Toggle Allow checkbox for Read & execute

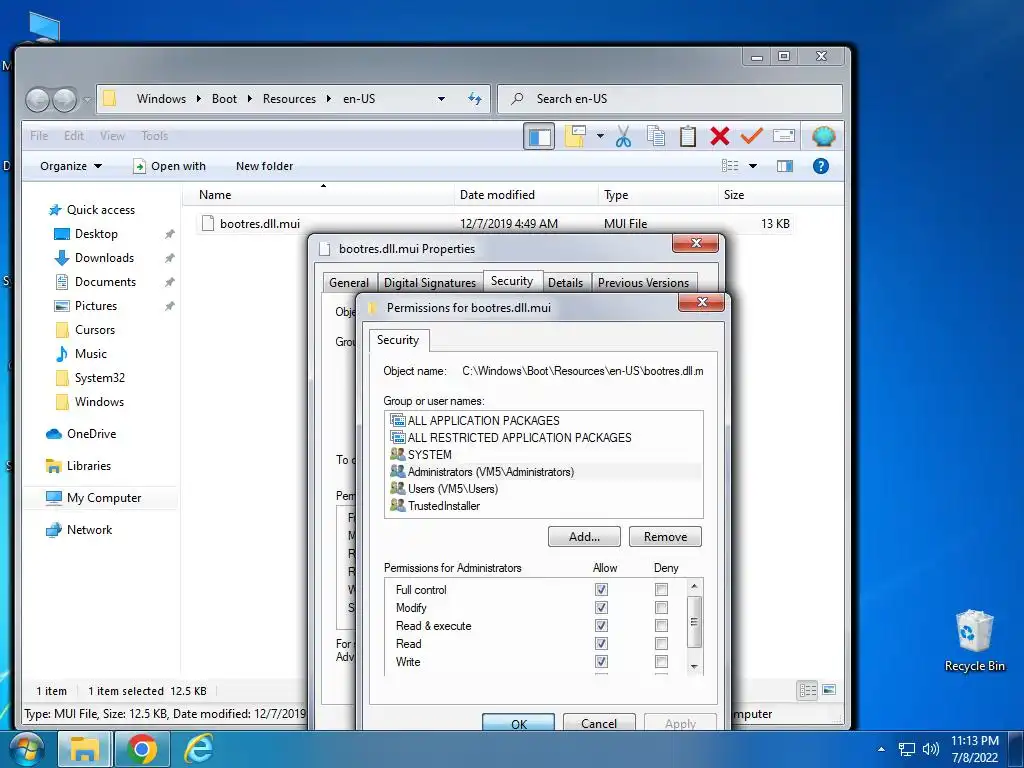[x=601, y=626]
